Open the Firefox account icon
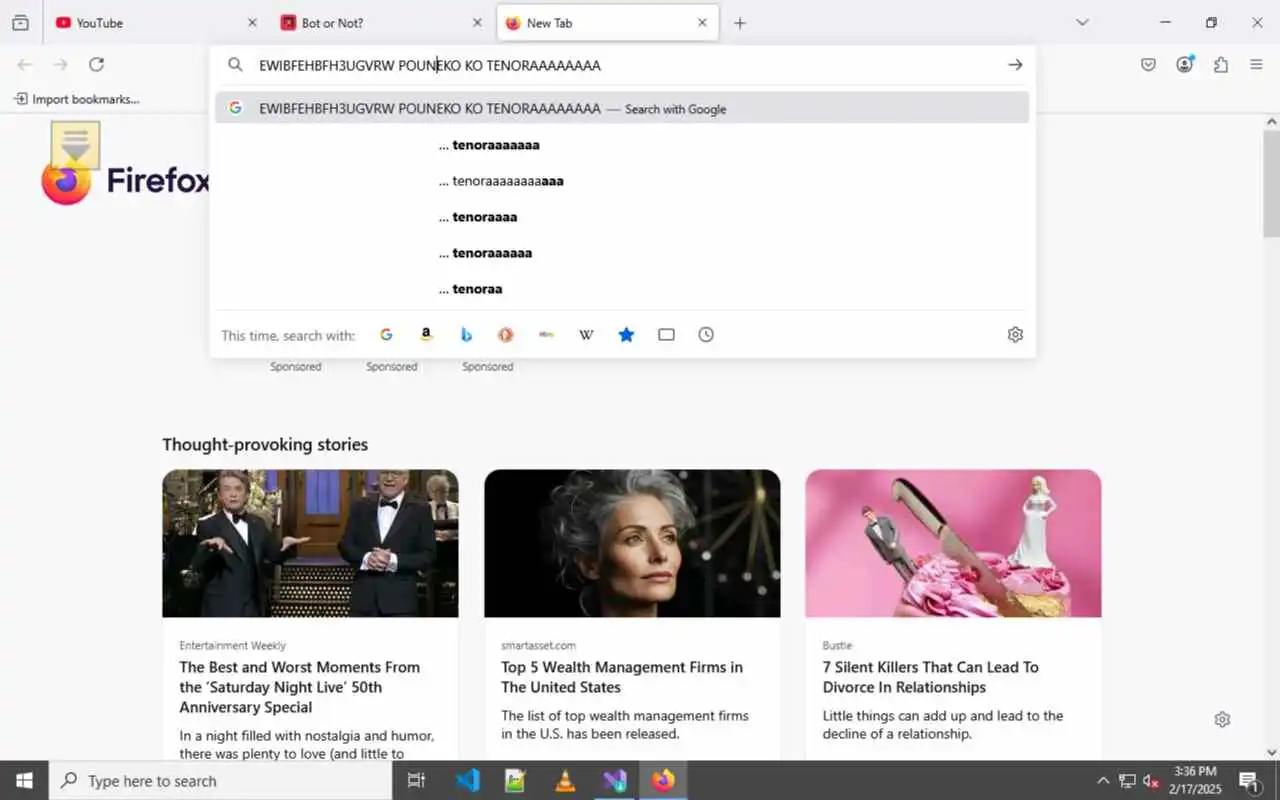Viewport: 1280px width, 800px height. tap(1185, 65)
